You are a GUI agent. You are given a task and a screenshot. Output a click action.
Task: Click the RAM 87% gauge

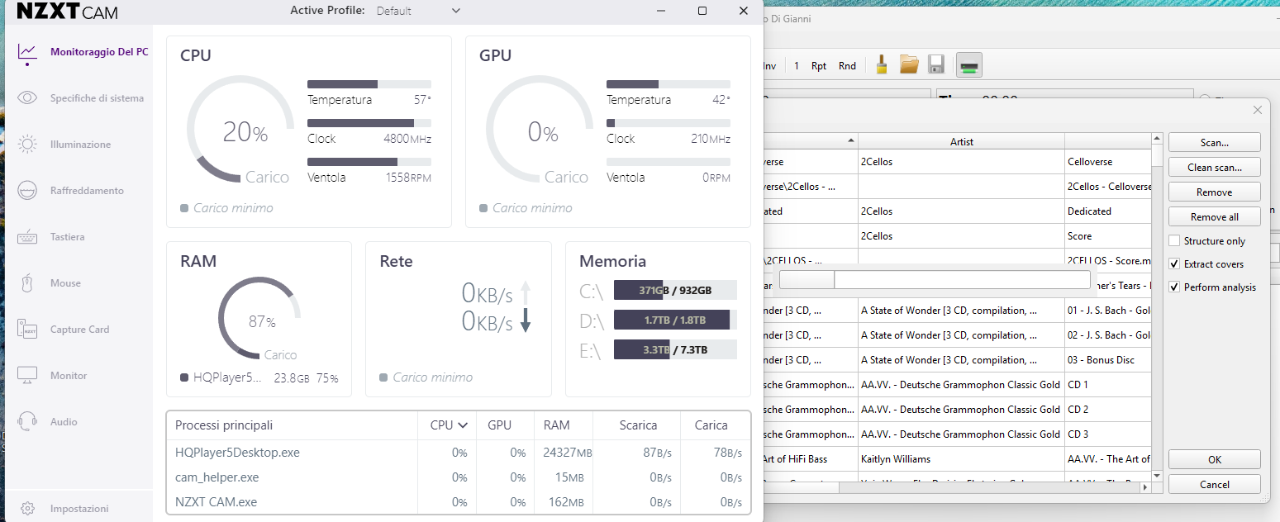pyautogui.click(x=261, y=320)
